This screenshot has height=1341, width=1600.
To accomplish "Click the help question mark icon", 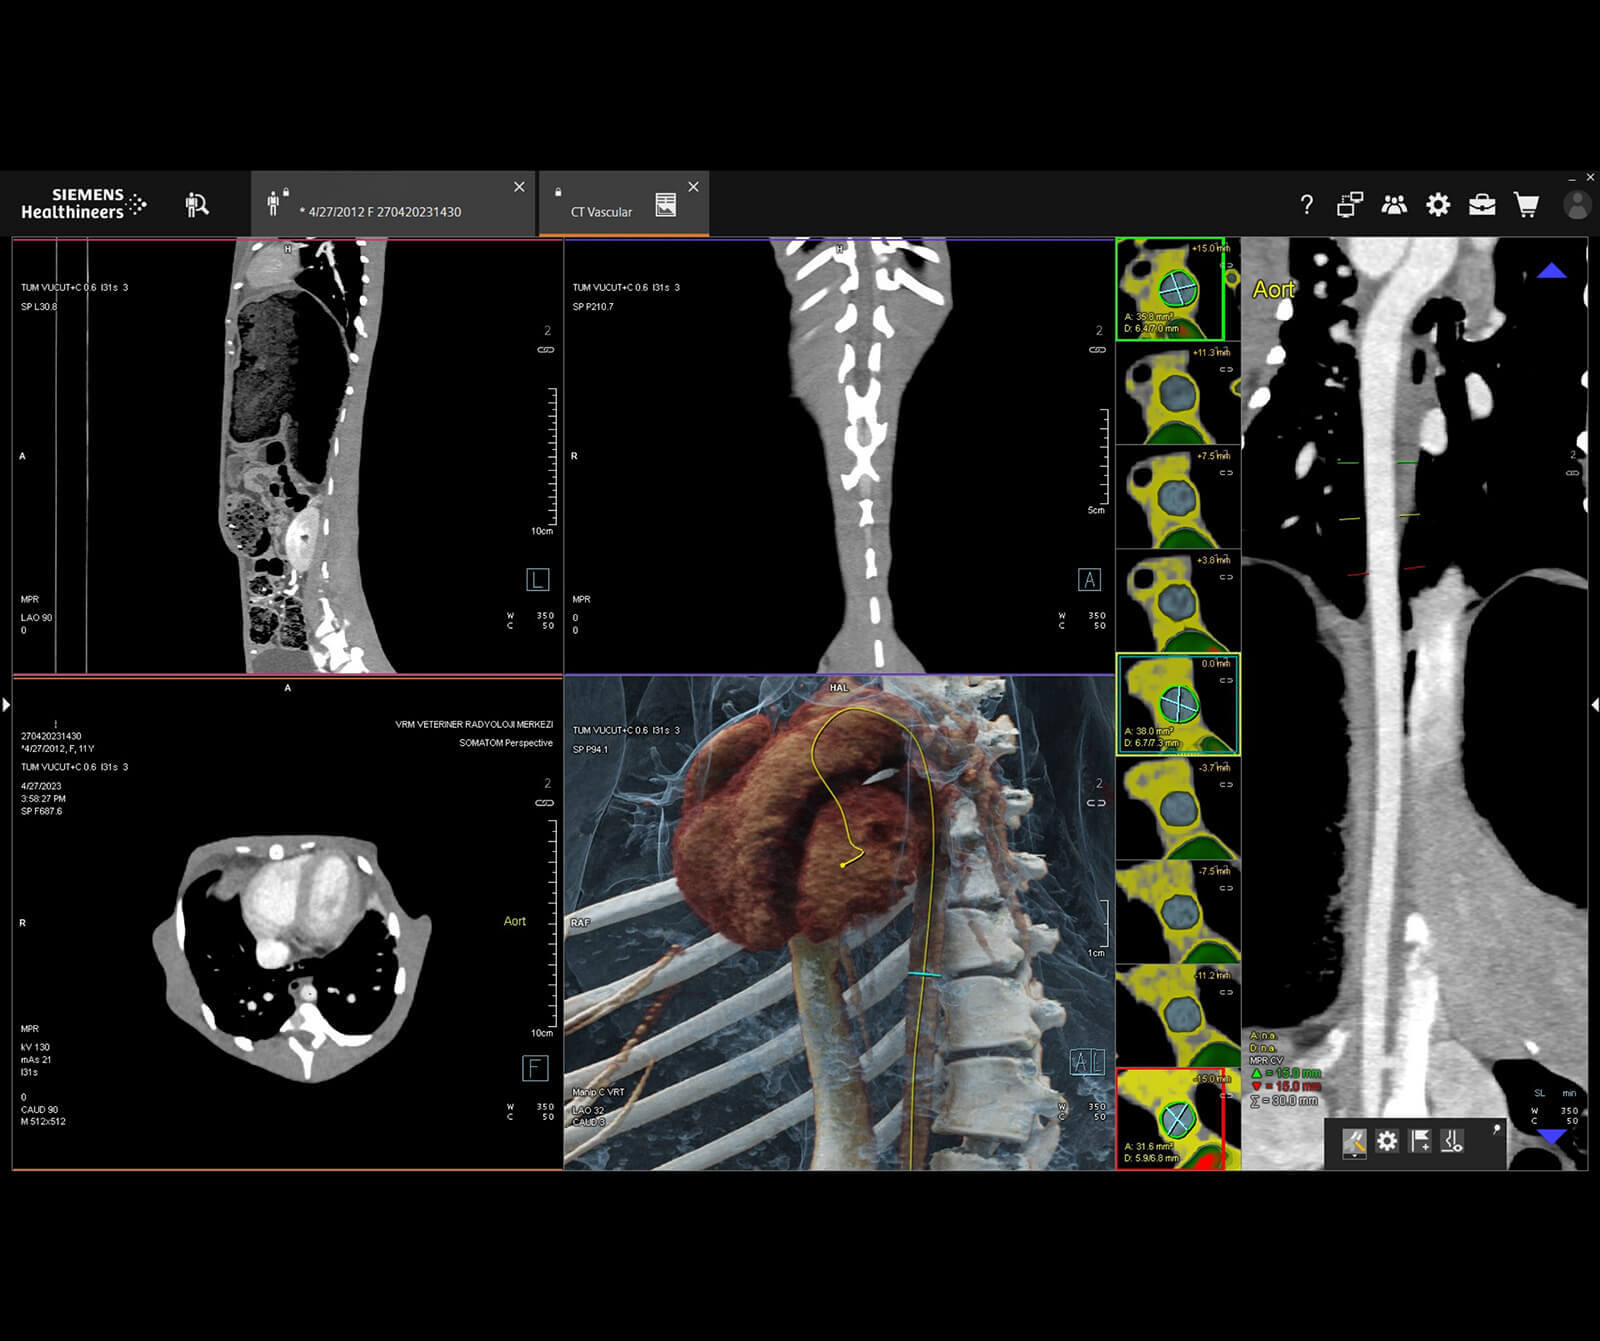I will (x=1306, y=205).
